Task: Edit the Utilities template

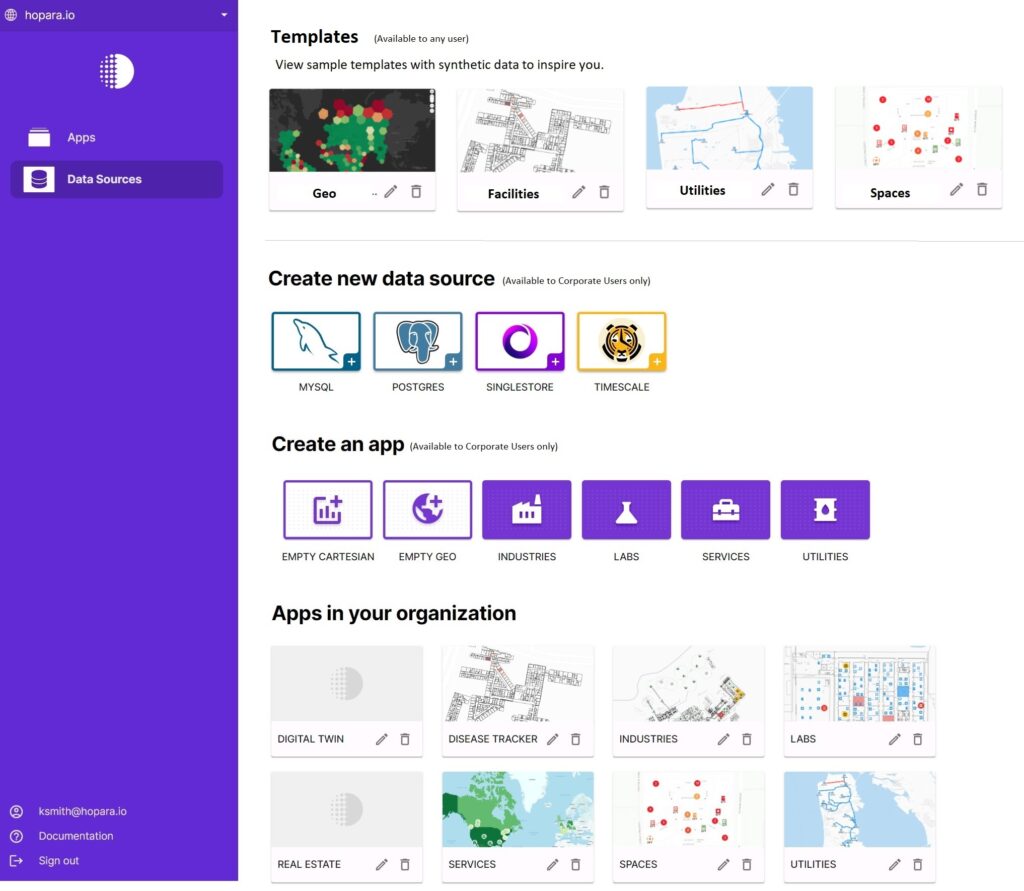Action: pyautogui.click(x=768, y=189)
